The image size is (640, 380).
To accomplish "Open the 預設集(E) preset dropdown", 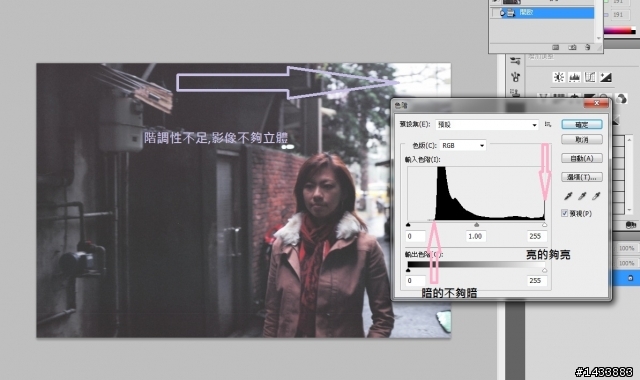I will [487, 124].
